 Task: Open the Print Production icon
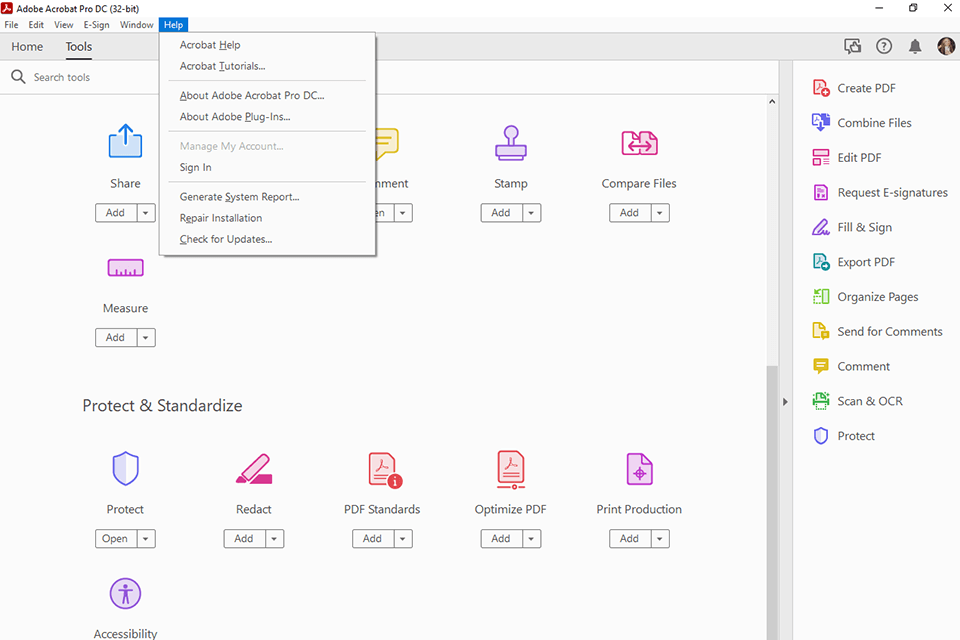point(639,469)
